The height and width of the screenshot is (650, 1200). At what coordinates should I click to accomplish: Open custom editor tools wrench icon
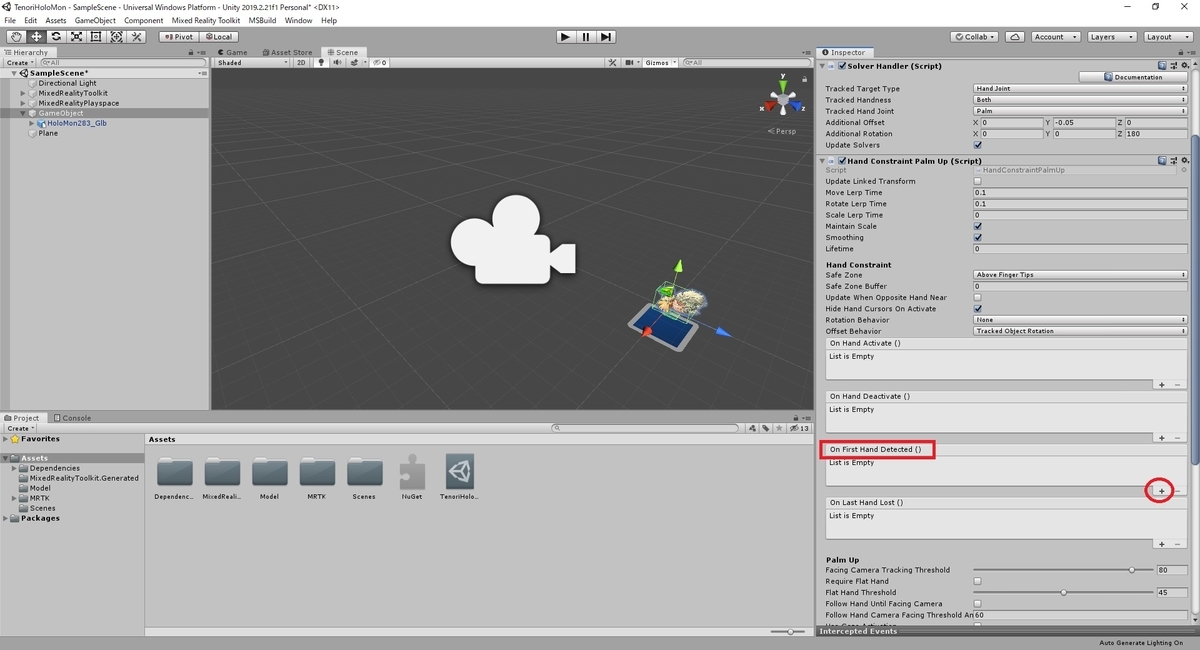coord(137,37)
